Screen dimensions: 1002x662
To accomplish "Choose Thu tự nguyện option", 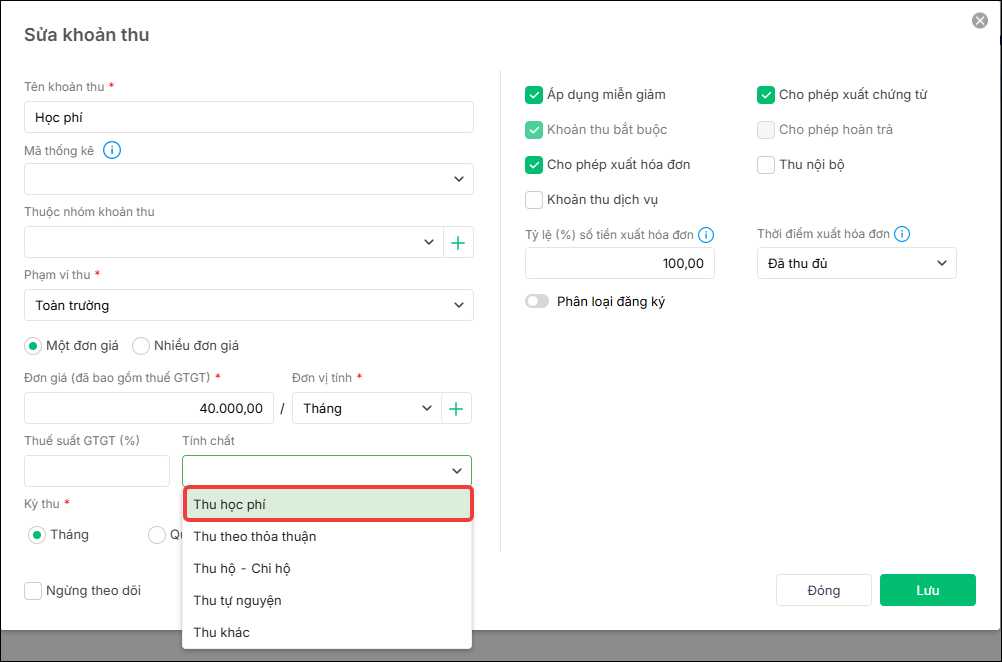I will pos(327,600).
